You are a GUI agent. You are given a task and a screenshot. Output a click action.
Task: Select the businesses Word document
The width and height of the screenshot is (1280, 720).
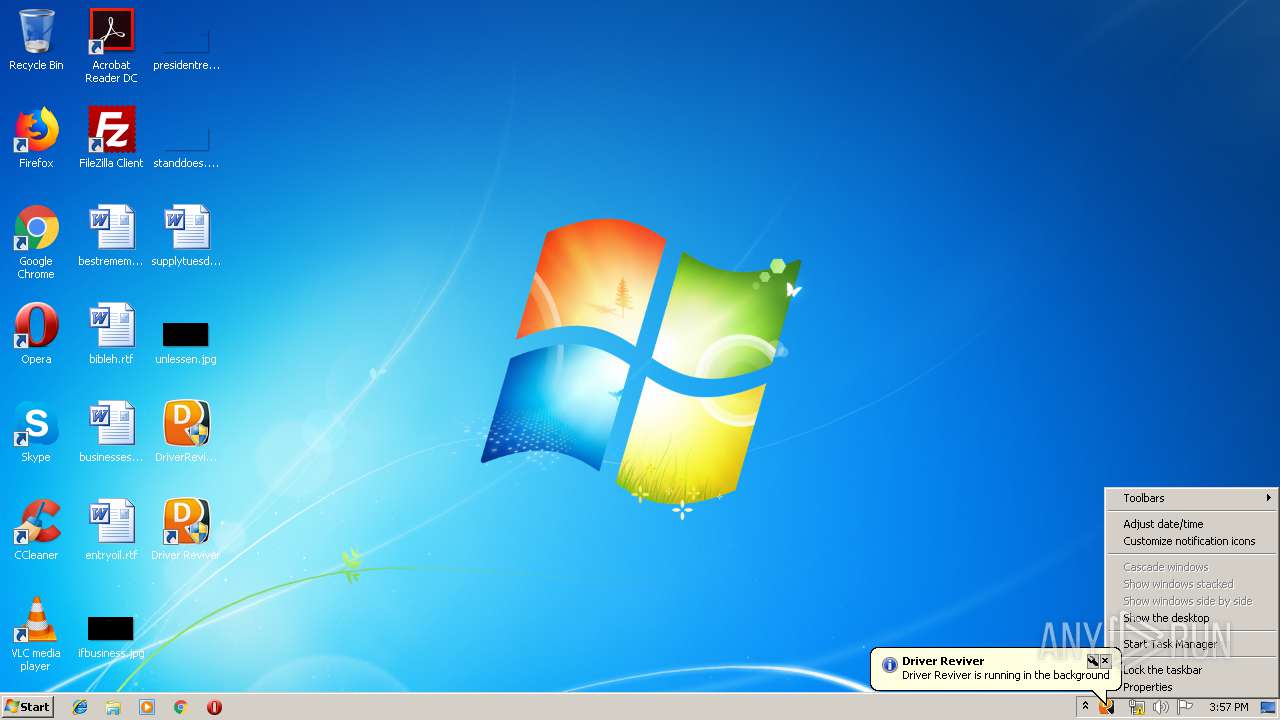(111, 432)
